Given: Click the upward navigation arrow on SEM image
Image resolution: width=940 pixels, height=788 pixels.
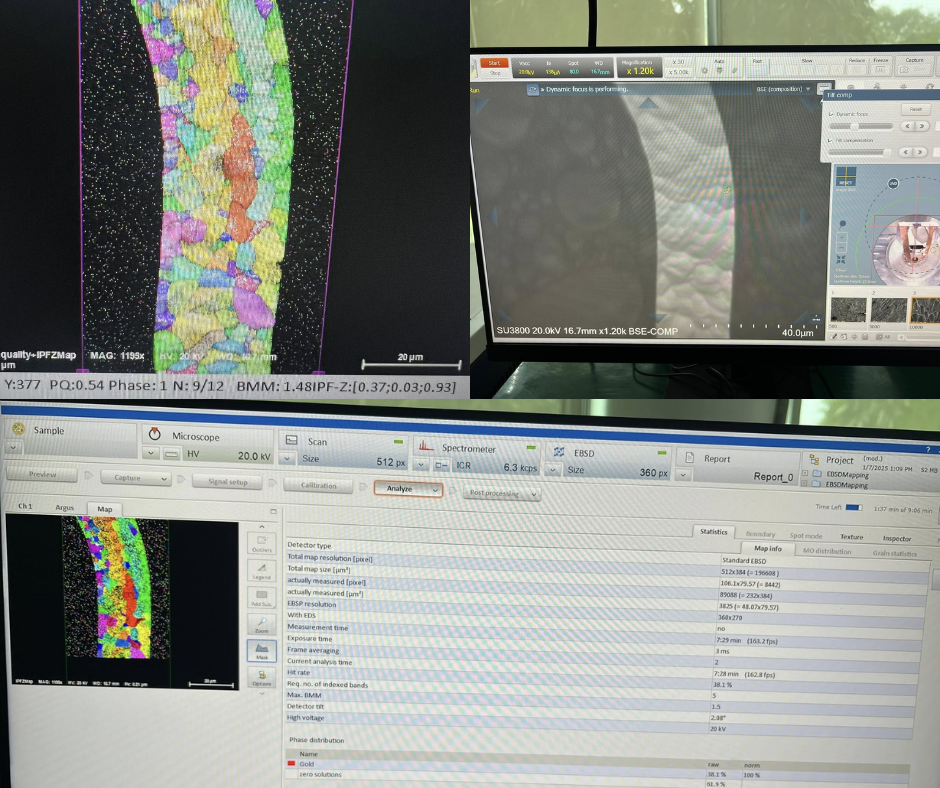Looking at the screenshot, I should tap(648, 104).
